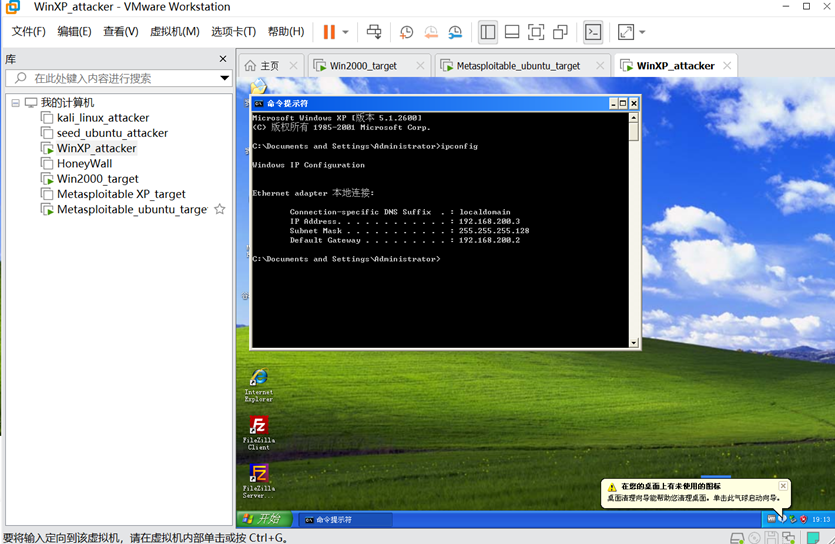Close the library panel
The image size is (835, 544).
223,59
